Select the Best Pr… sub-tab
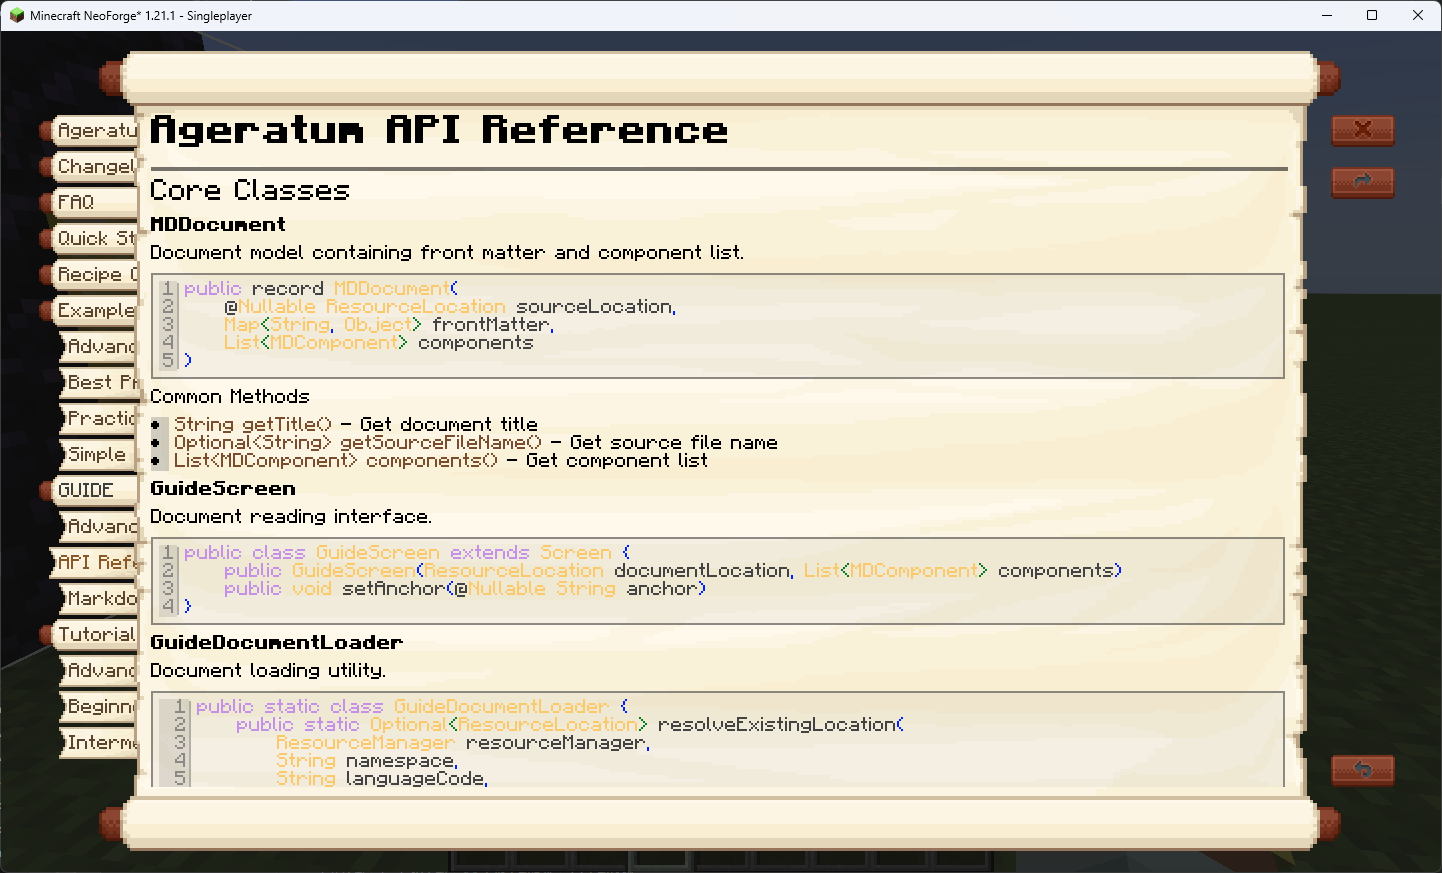The width and height of the screenshot is (1442, 873). (98, 382)
